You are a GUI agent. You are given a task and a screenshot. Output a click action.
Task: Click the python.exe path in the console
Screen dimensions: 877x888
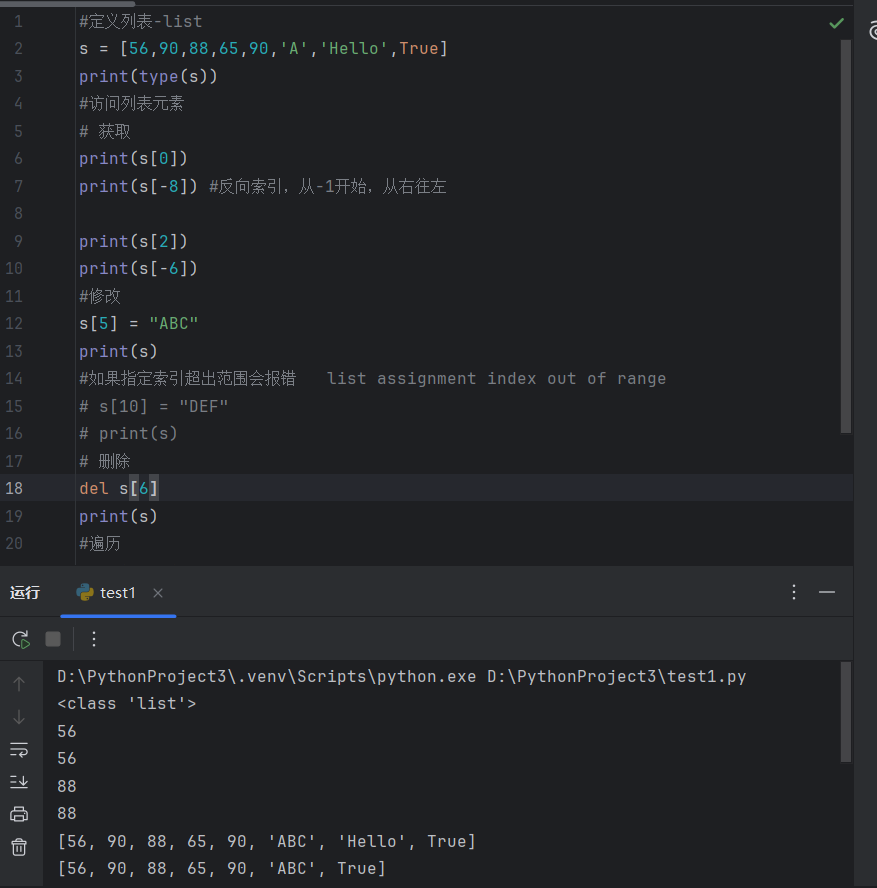pos(266,676)
